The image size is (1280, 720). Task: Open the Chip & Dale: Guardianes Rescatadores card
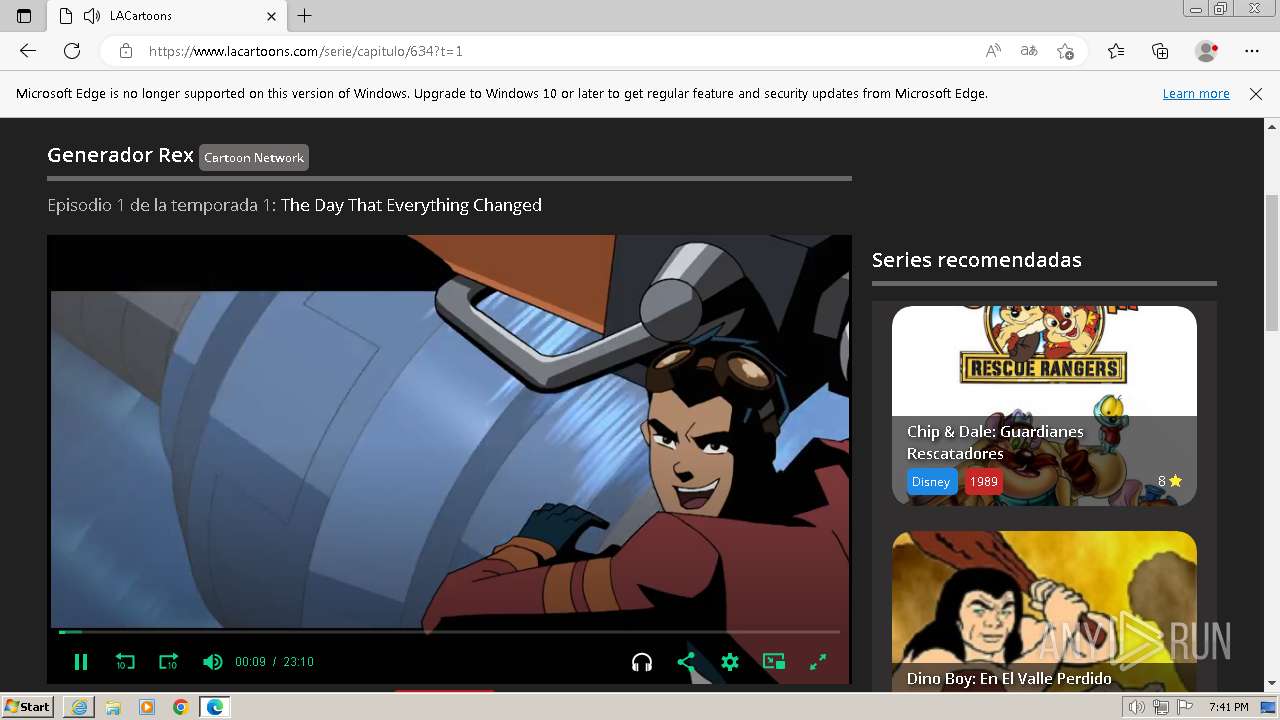(x=1044, y=405)
